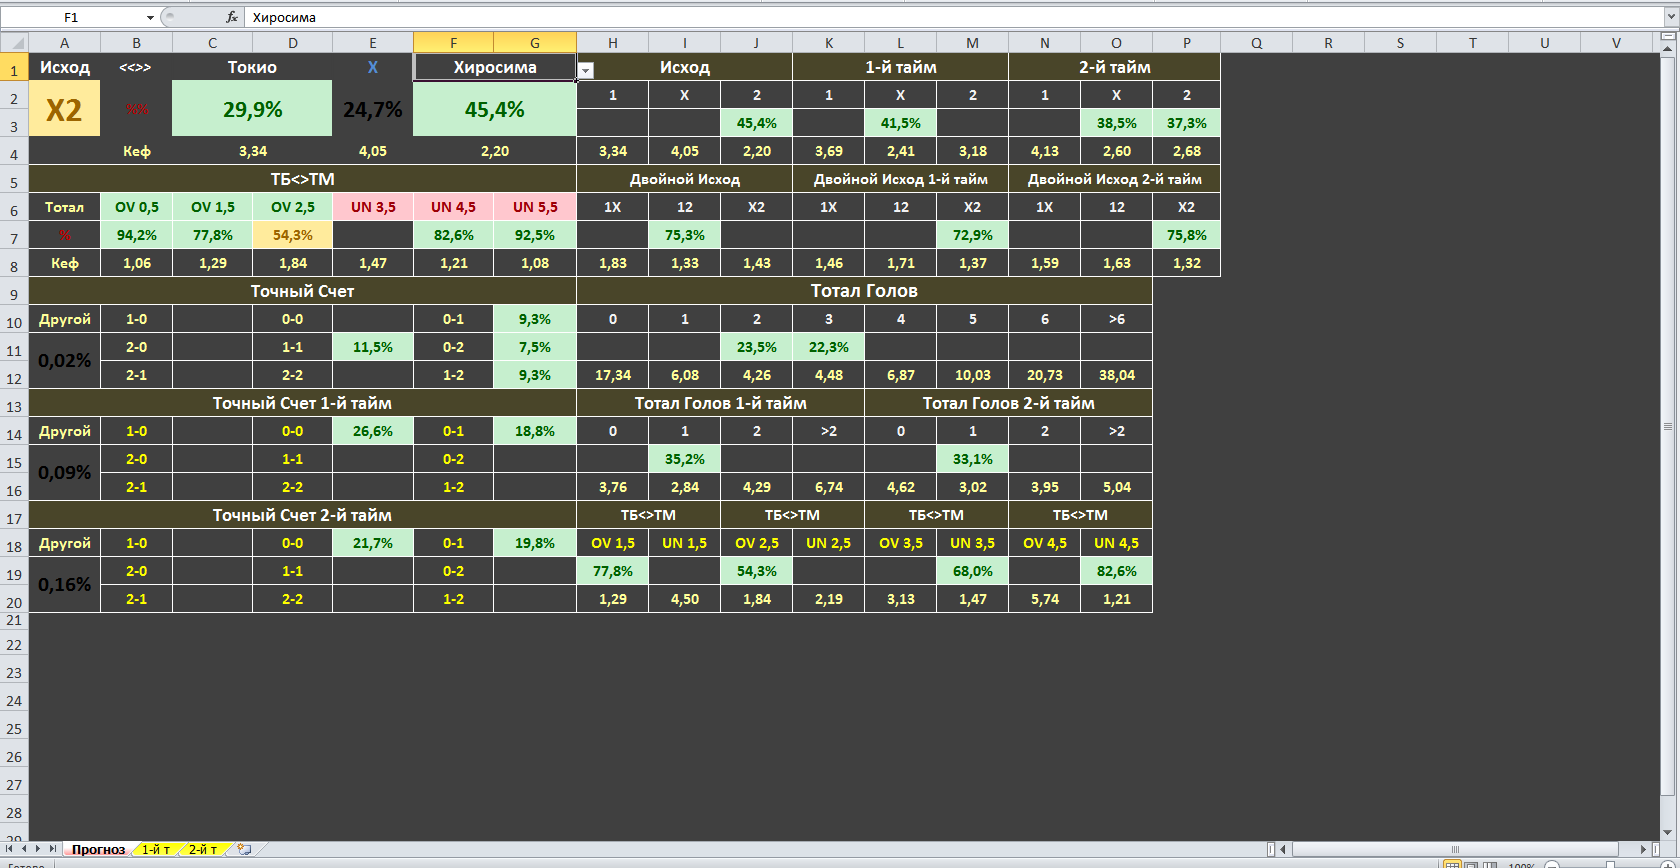Click the 94,2% total cell
1680x868 pixels.
point(137,235)
